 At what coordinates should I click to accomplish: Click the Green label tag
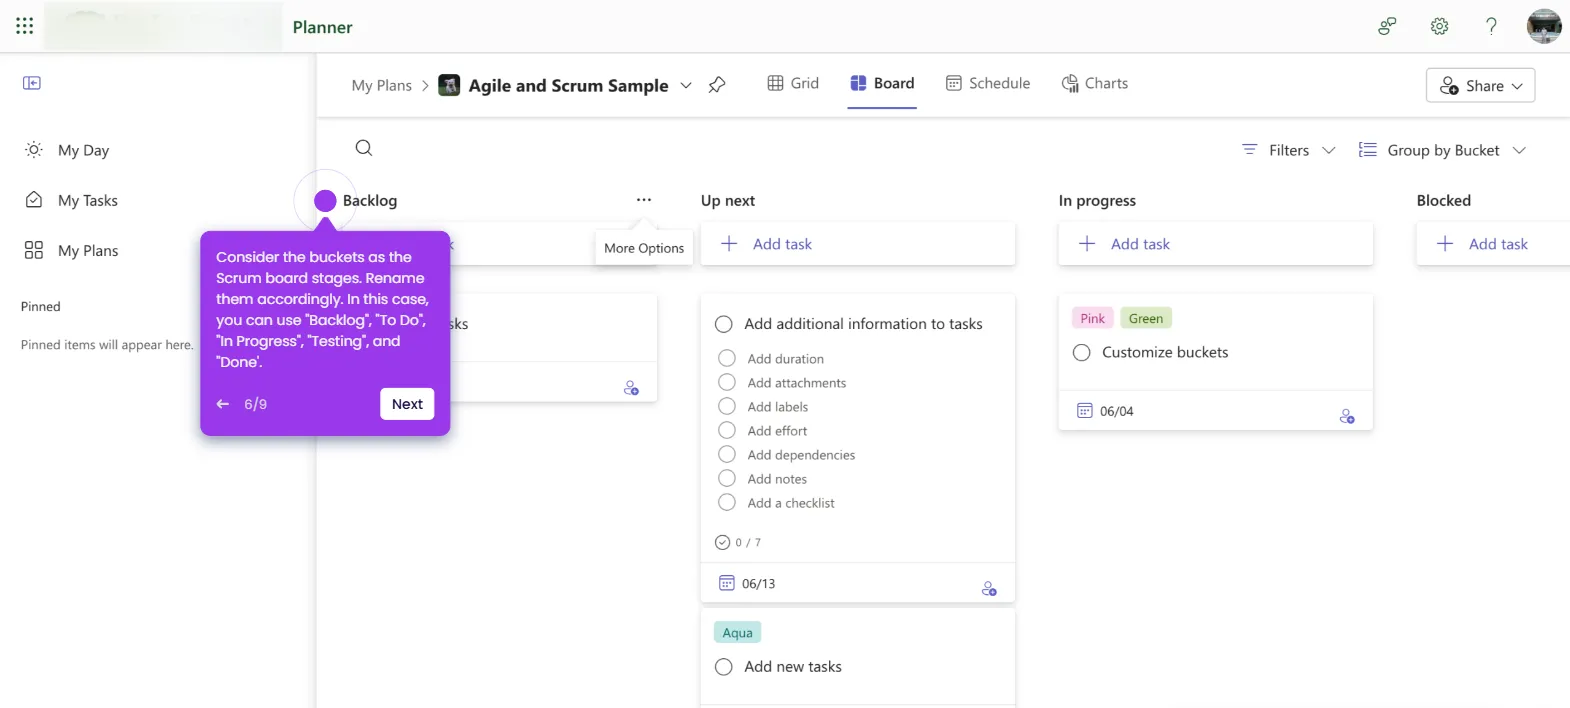[1146, 318]
